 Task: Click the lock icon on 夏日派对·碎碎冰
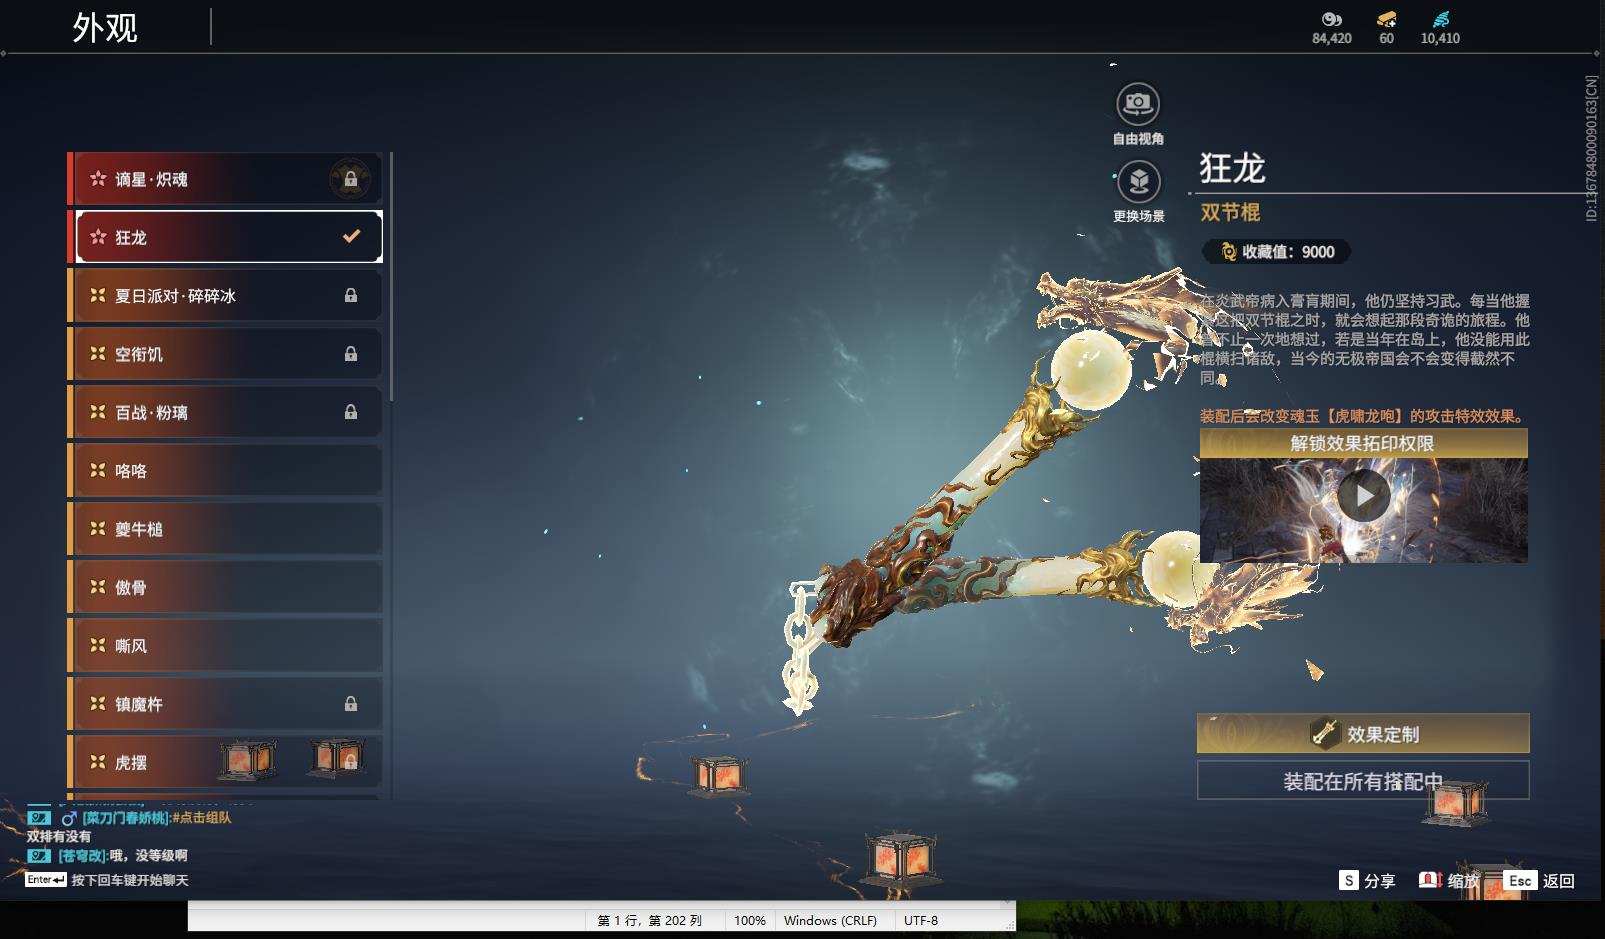351,295
